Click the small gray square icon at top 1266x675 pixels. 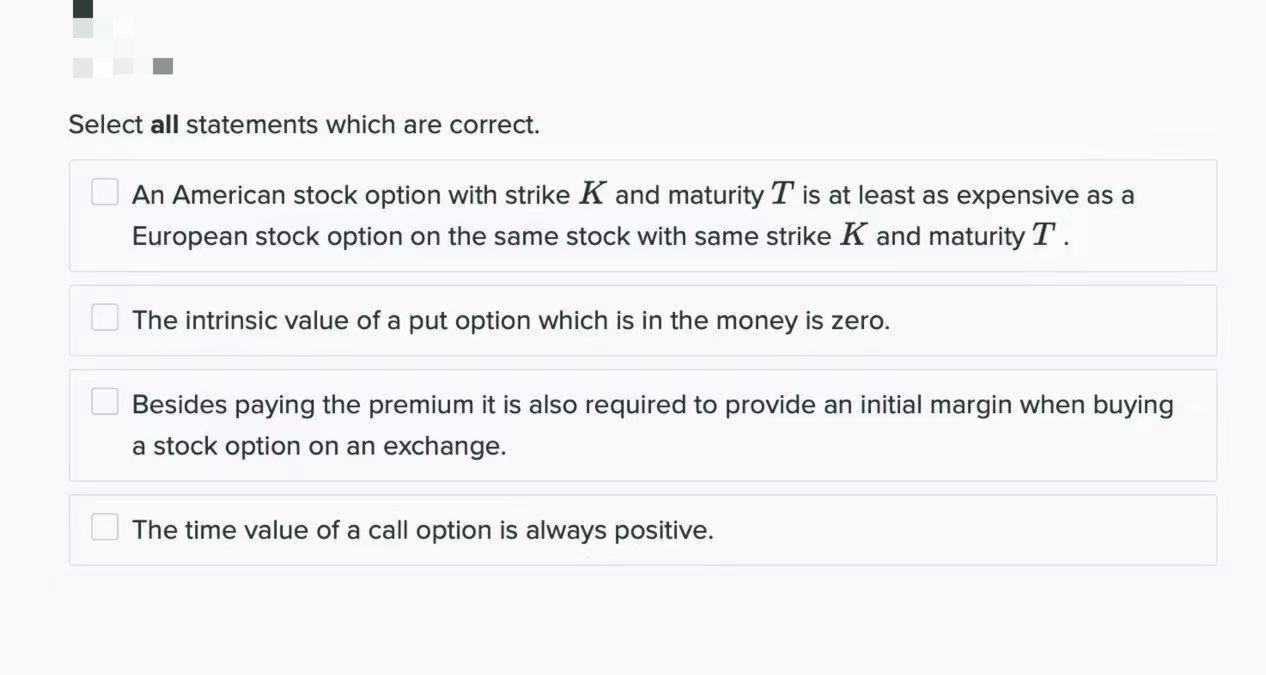coord(163,66)
